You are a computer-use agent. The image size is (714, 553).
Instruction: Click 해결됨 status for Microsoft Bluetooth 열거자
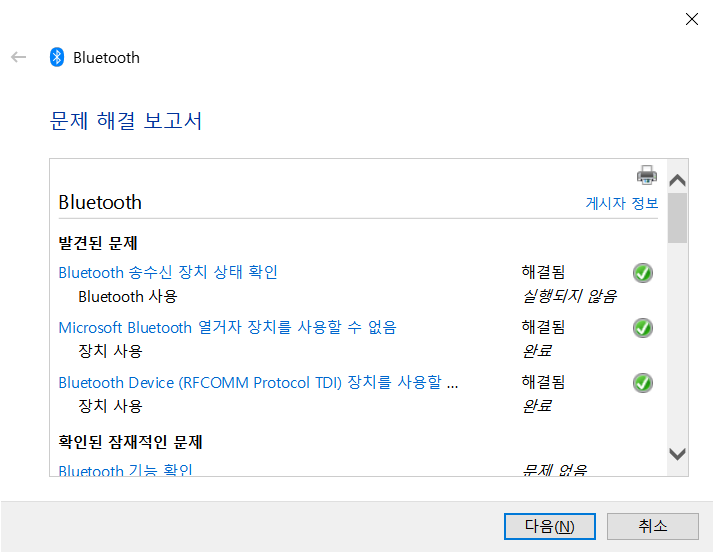point(543,327)
